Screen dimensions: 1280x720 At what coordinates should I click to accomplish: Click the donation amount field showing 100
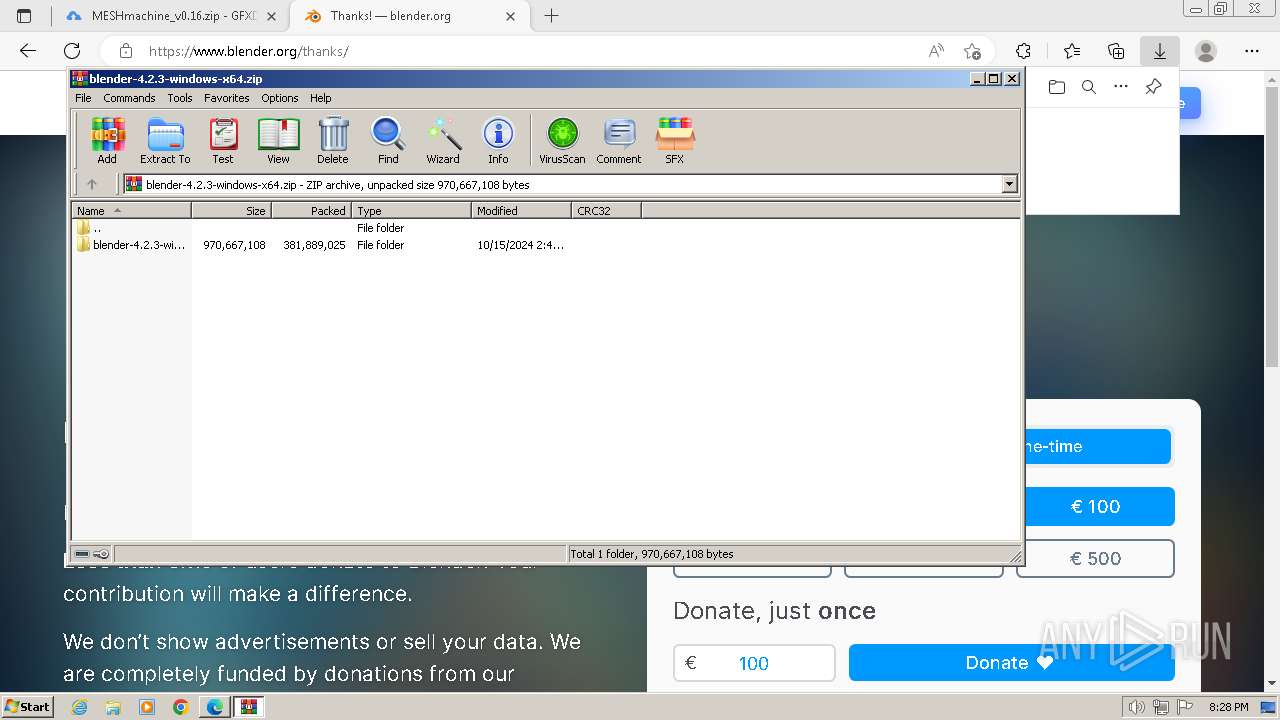click(754, 663)
